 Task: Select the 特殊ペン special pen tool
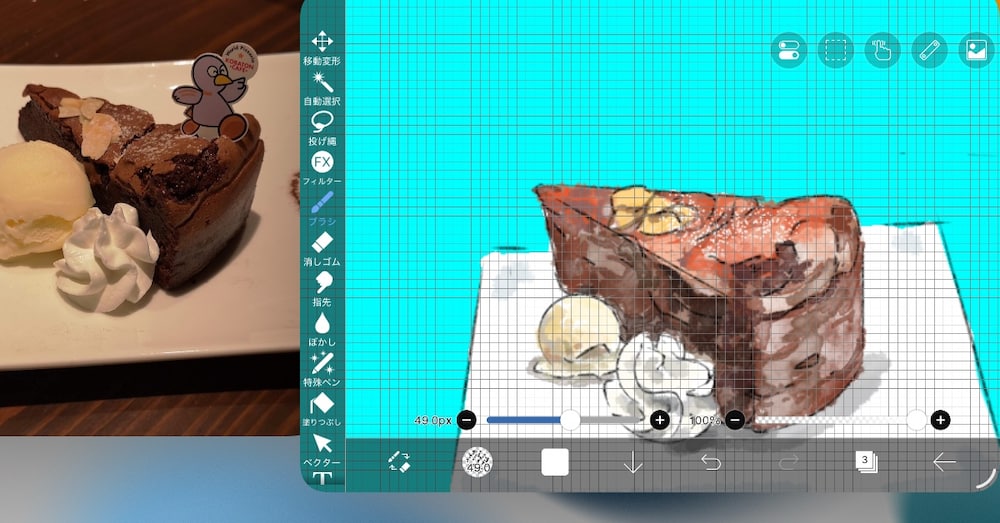coord(322,370)
